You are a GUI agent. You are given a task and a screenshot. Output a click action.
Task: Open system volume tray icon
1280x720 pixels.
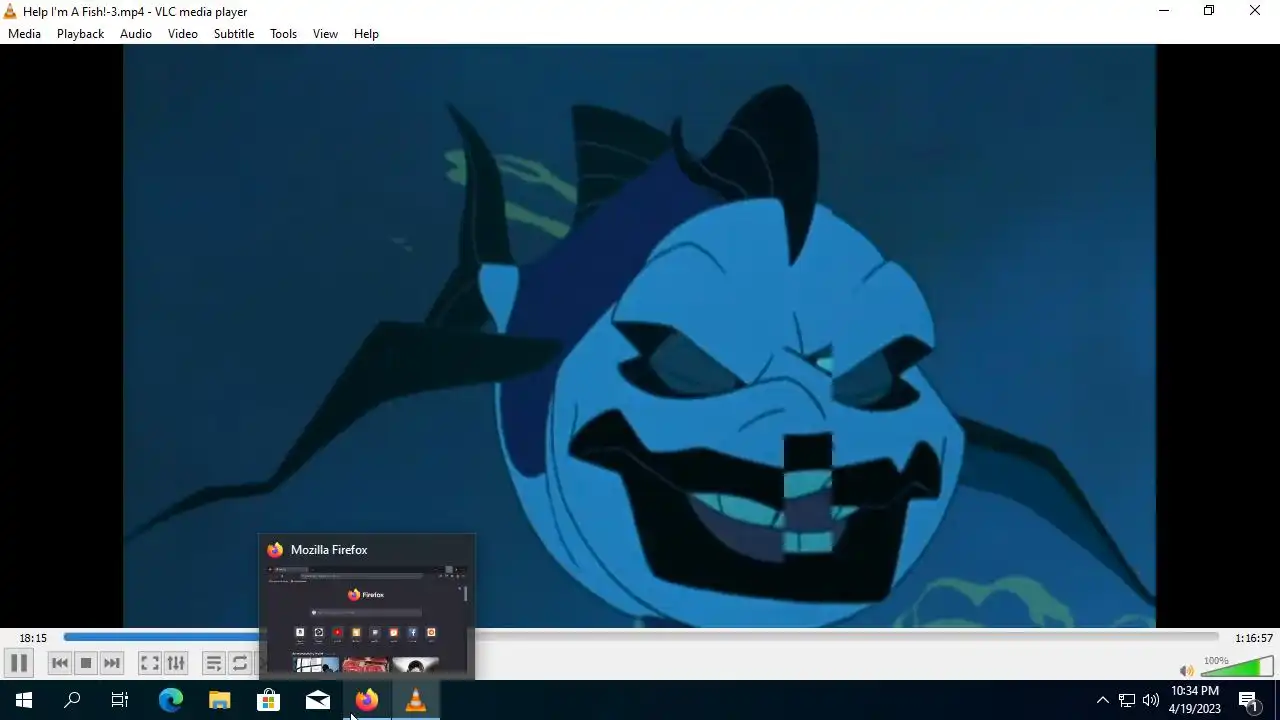1151,700
